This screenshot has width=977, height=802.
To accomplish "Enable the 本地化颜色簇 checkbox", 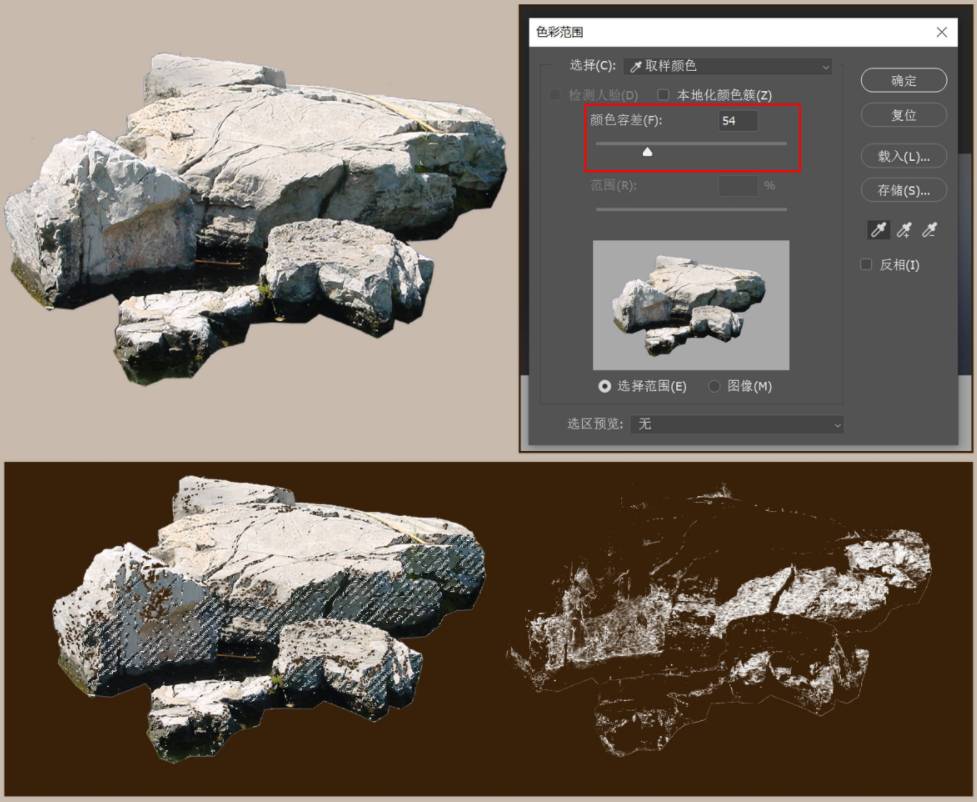I will [x=663, y=95].
